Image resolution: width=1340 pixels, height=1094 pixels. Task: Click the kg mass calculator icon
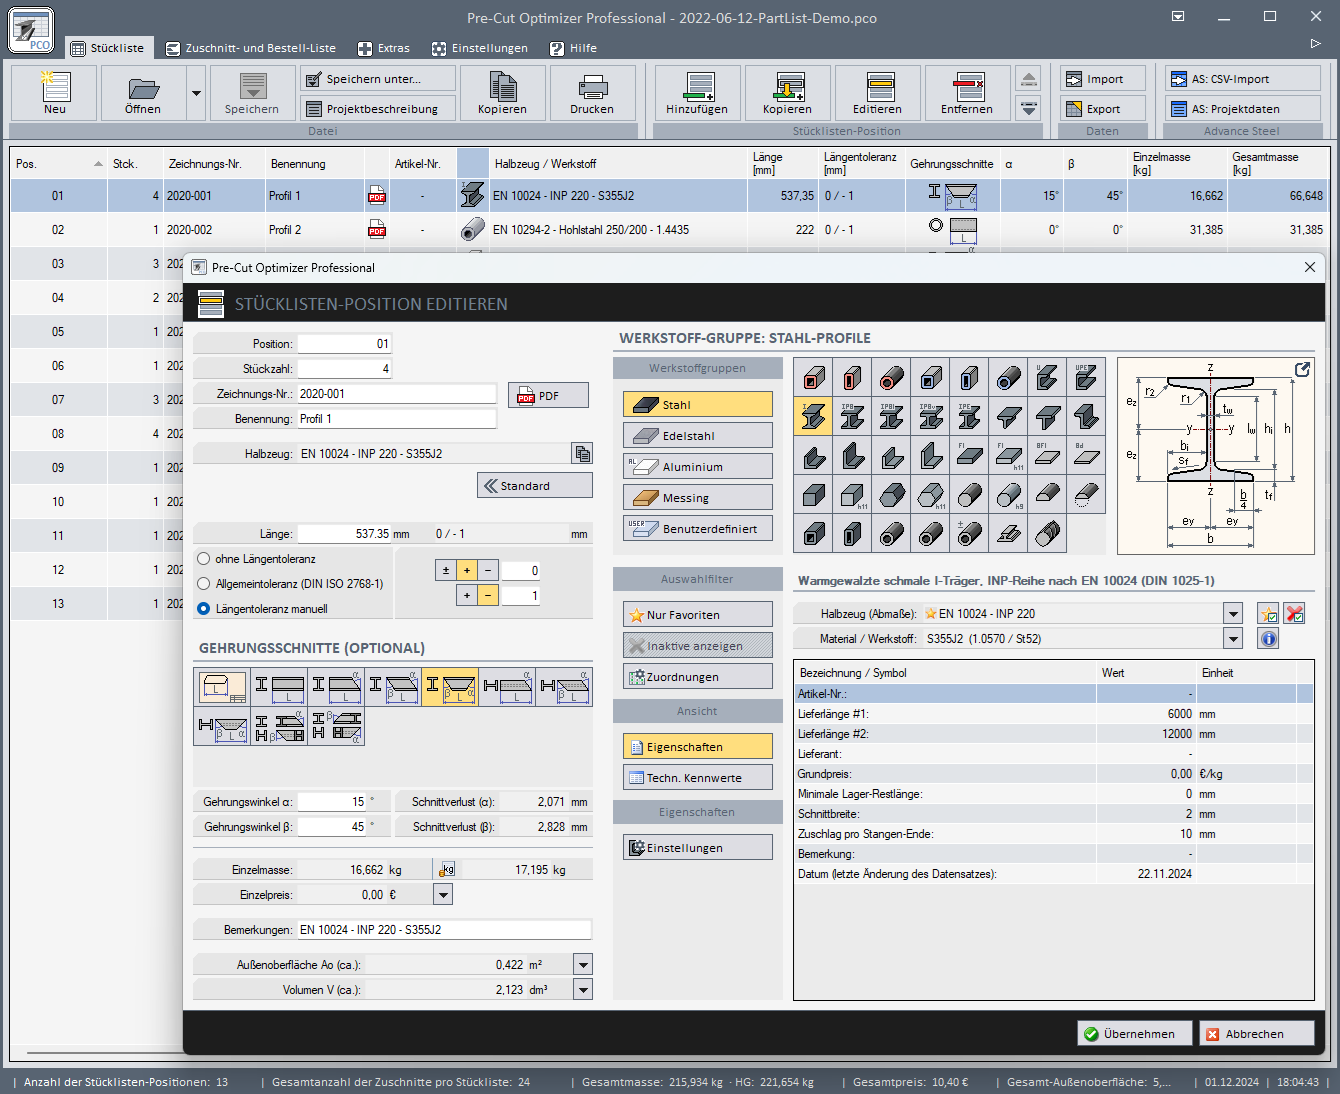coord(447,870)
